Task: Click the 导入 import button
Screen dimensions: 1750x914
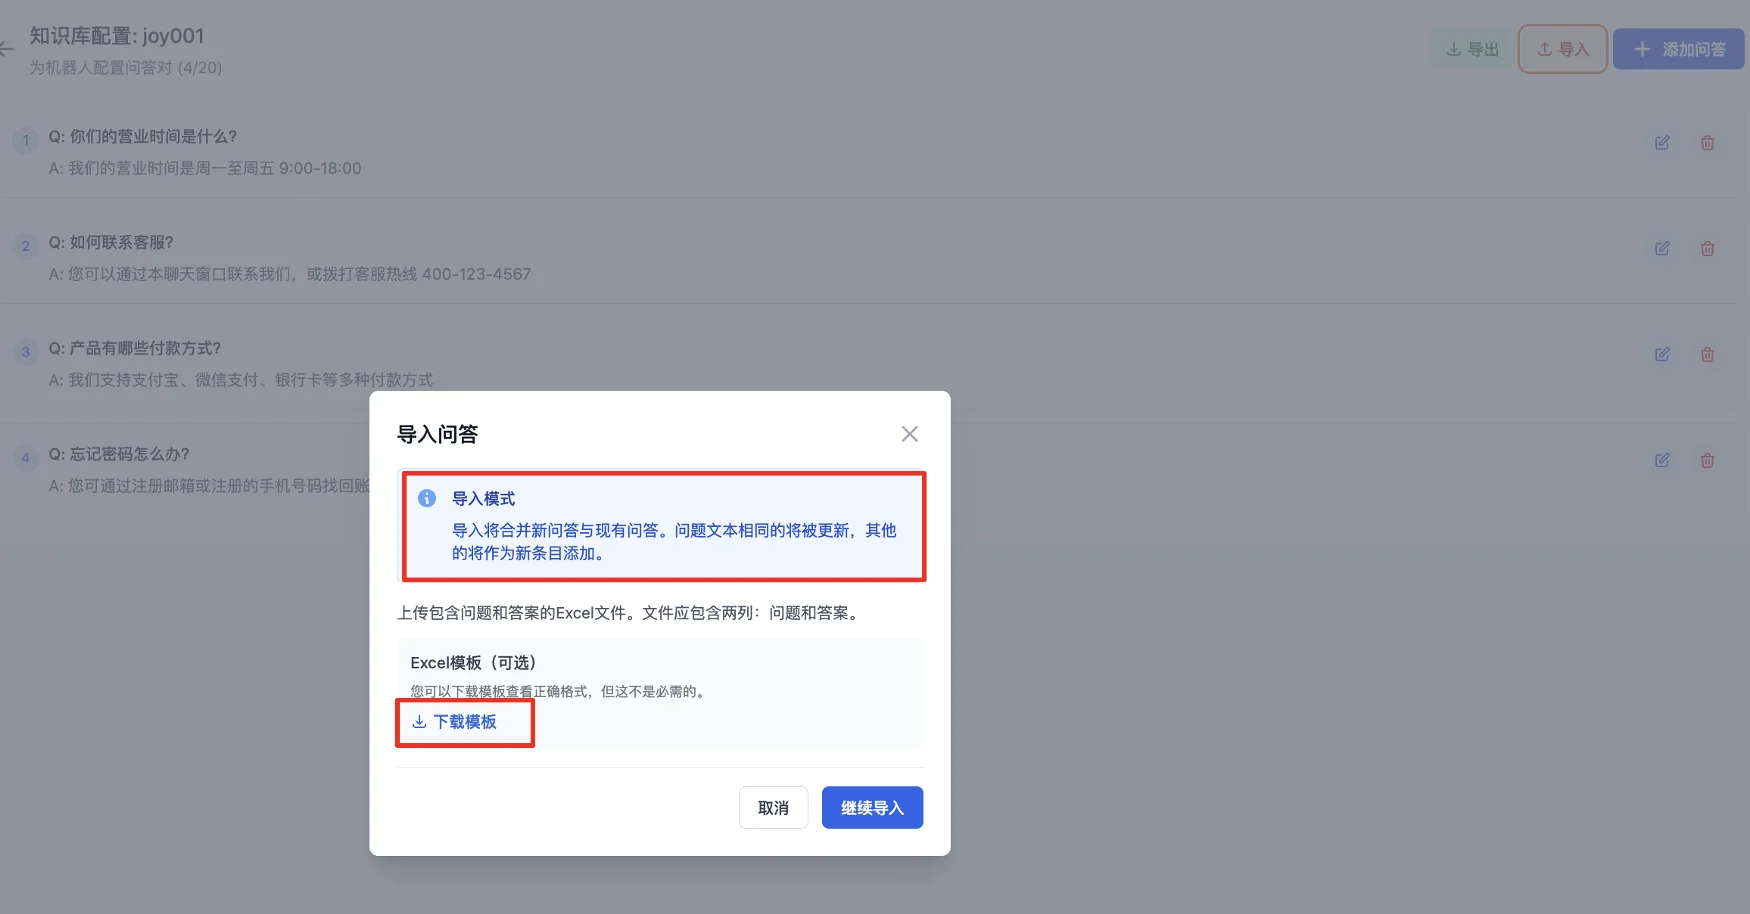Action: click(x=1562, y=48)
